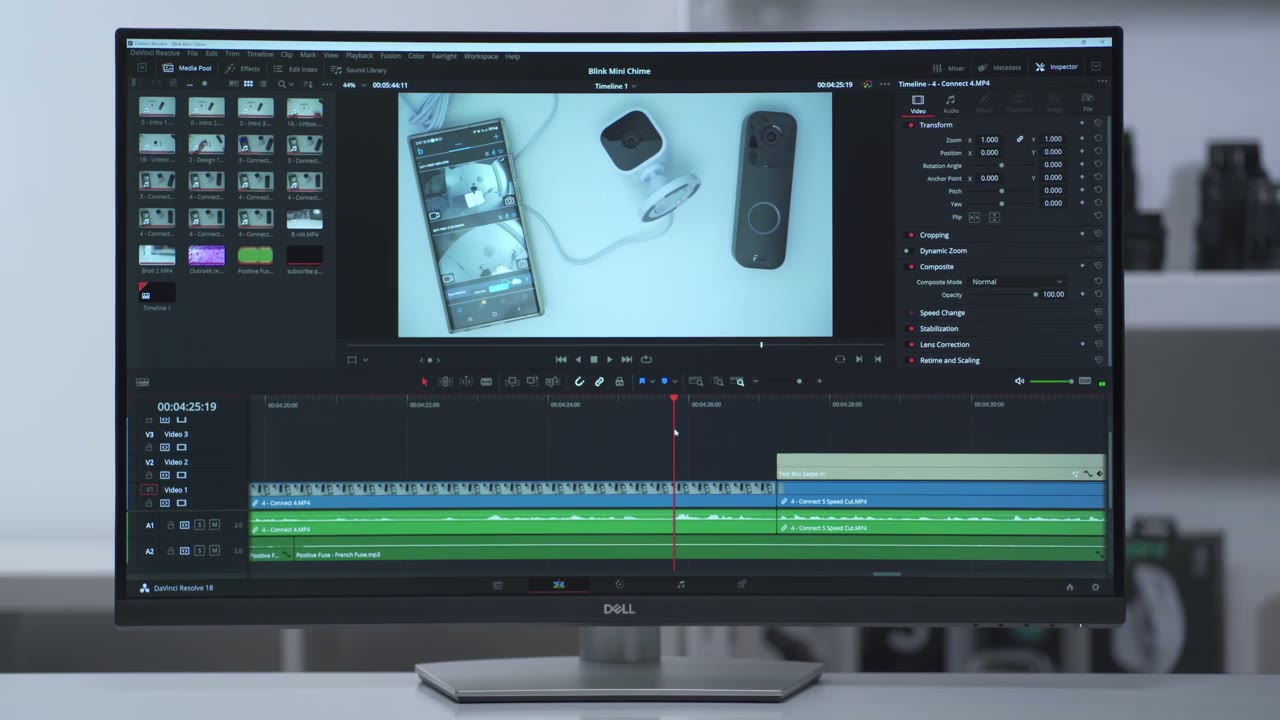Viewport: 1280px width, 720px height.
Task: Toggle the V1 destination track selector
Action: (x=150, y=490)
